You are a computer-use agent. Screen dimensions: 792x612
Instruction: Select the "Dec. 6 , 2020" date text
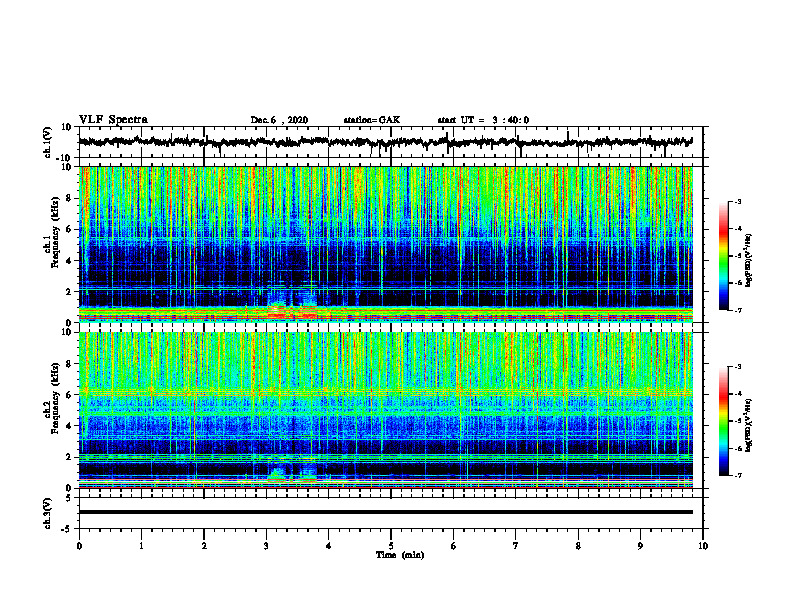click(x=279, y=120)
